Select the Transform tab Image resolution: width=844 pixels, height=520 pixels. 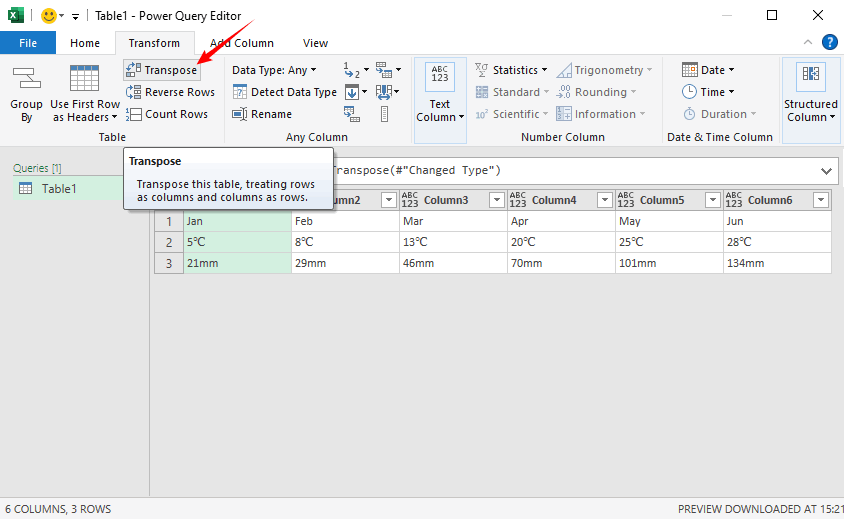154,43
